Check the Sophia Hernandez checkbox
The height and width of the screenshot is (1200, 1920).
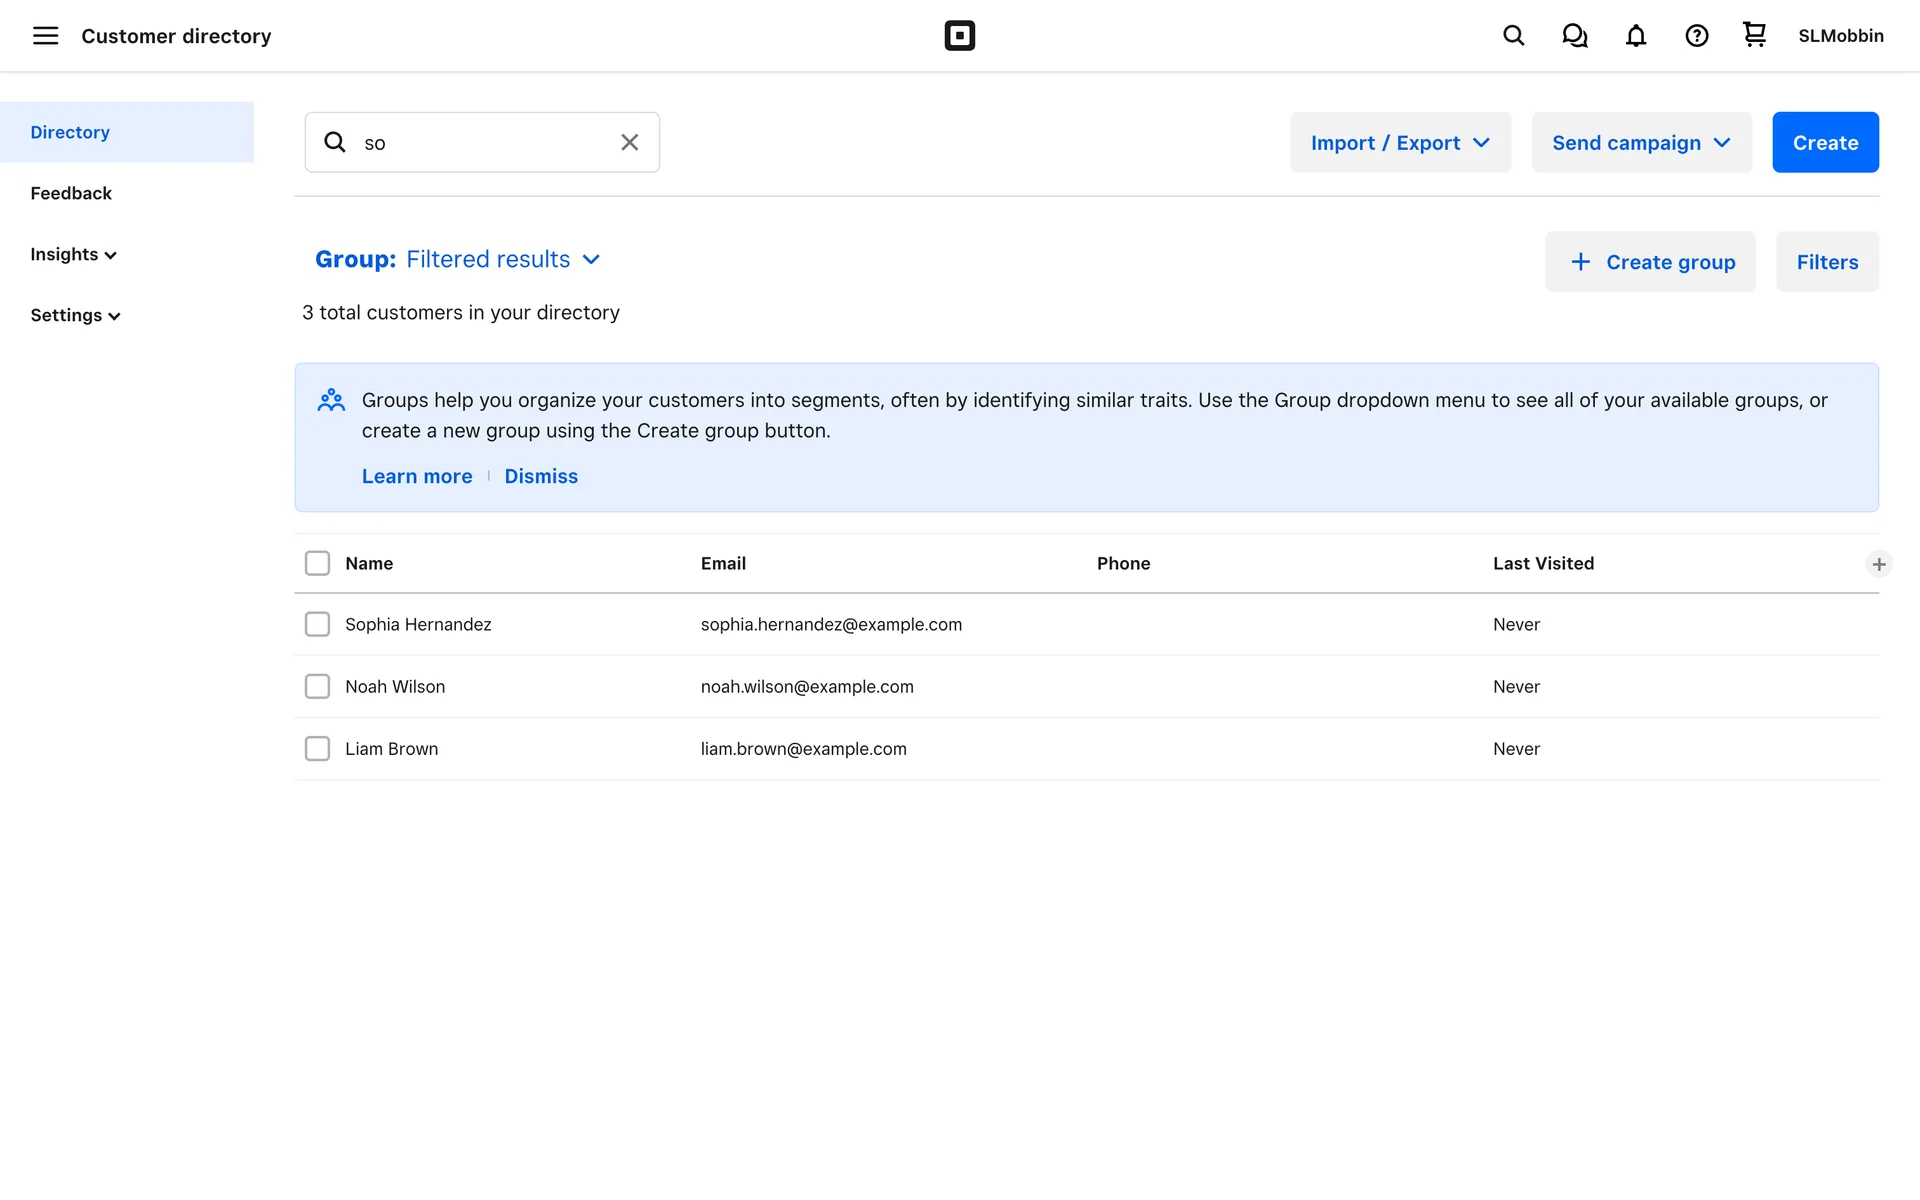coord(317,624)
